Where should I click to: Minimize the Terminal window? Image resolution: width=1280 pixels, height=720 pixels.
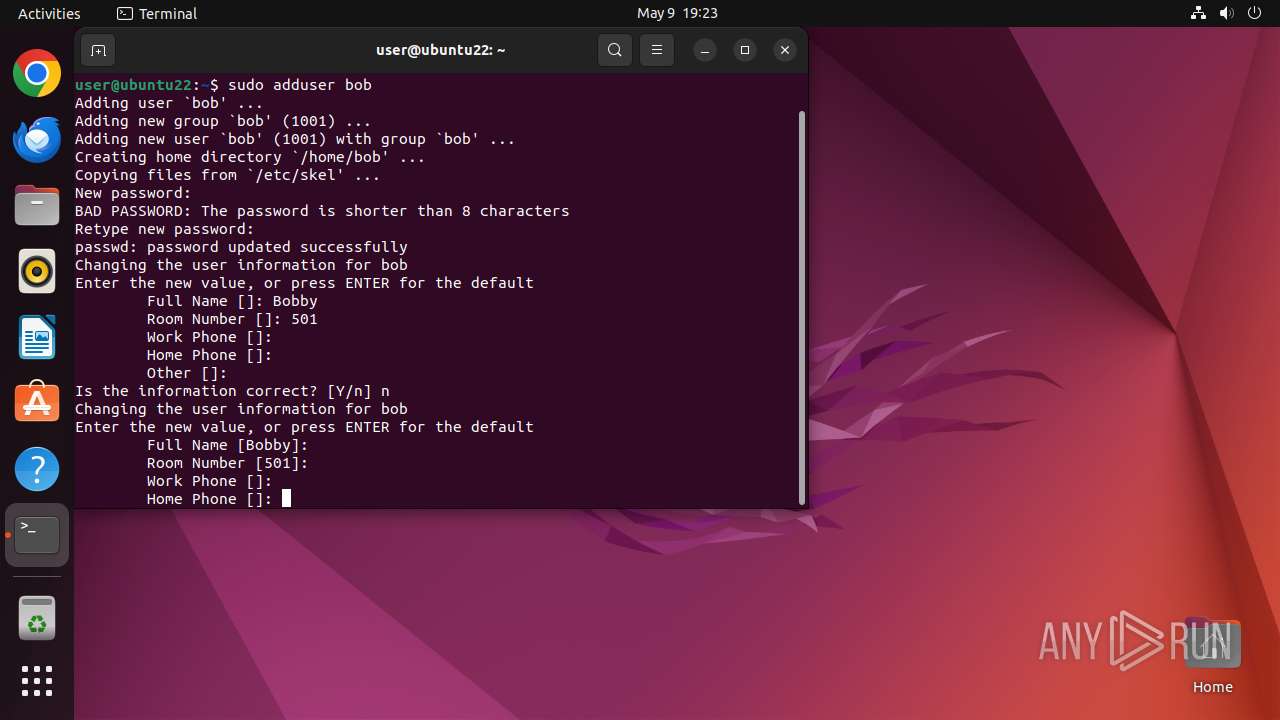pyautogui.click(x=705, y=50)
